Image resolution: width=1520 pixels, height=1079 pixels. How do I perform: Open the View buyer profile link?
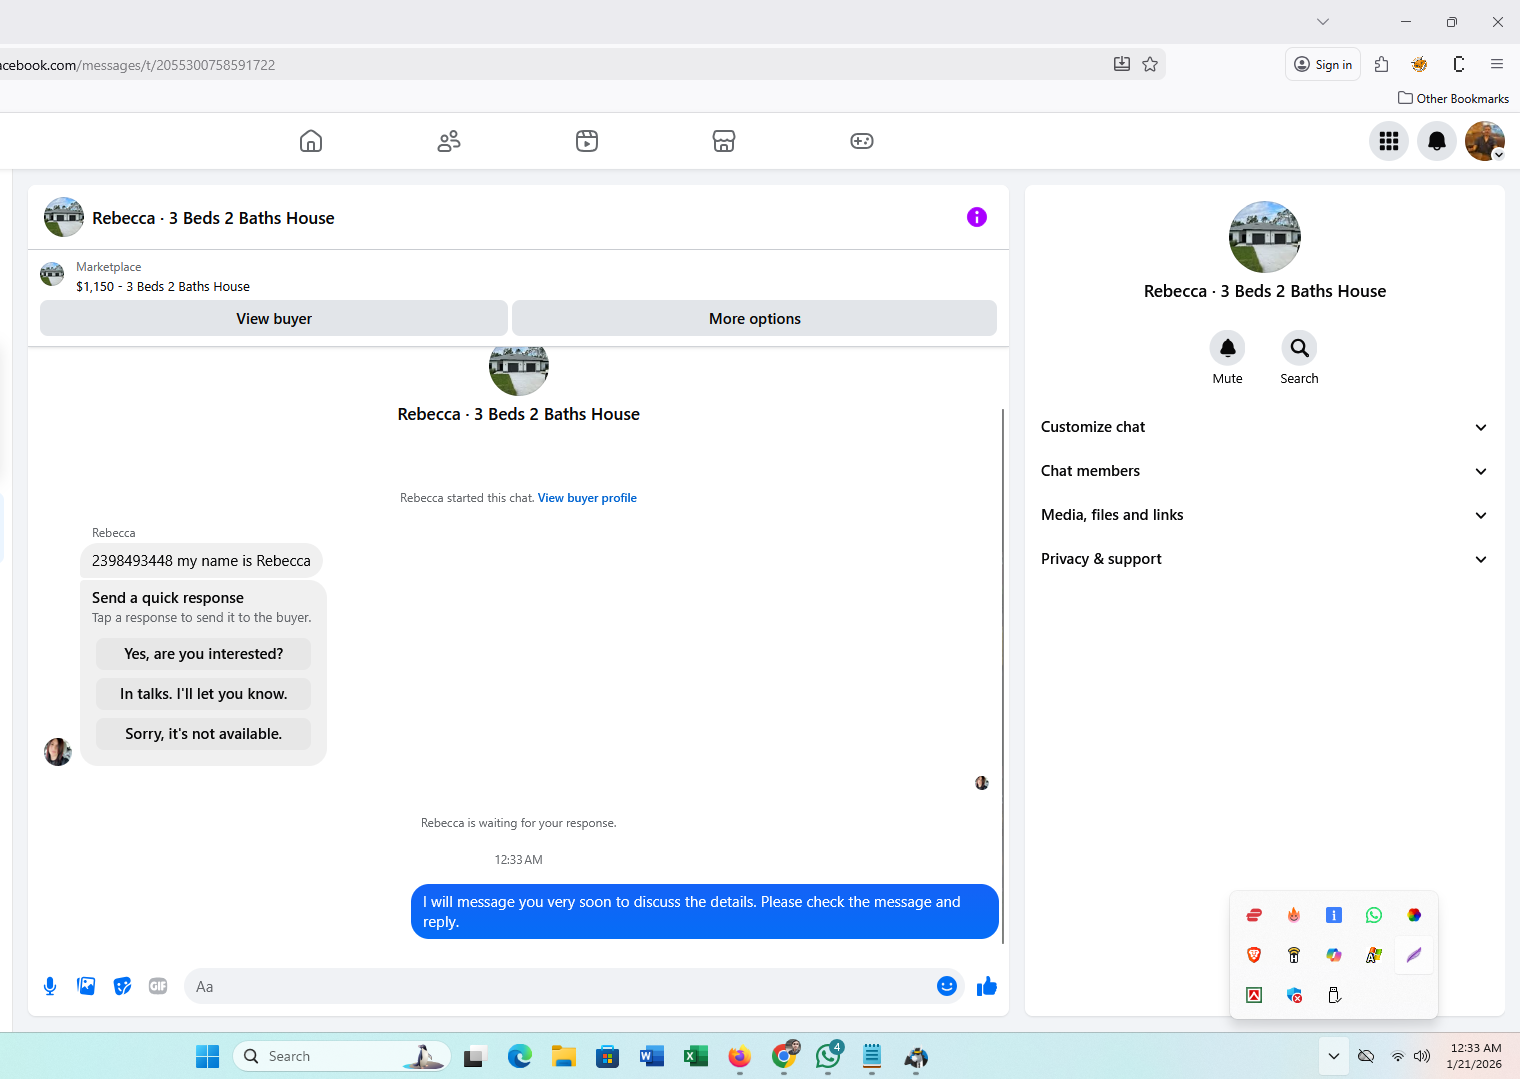pyautogui.click(x=587, y=498)
